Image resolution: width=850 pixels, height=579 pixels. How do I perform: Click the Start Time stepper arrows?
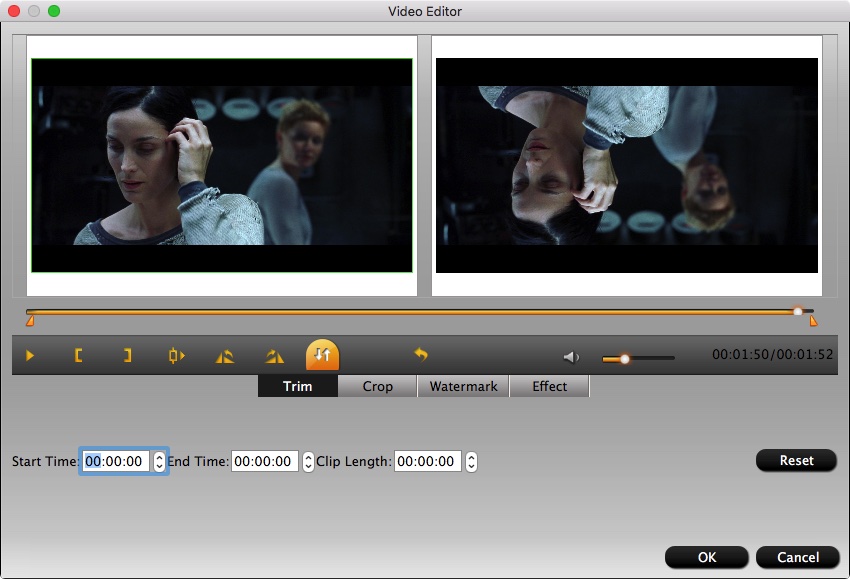[159, 462]
